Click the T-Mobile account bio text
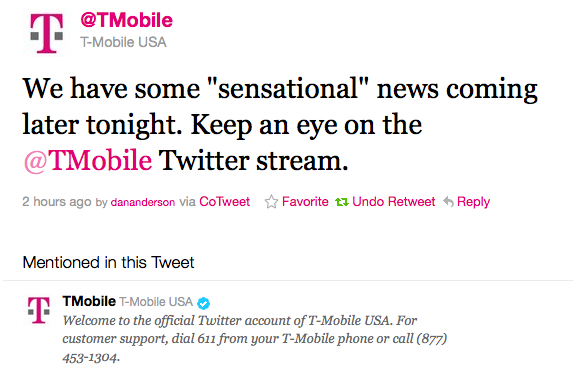Viewport: 582px width, 377px height. (255, 339)
